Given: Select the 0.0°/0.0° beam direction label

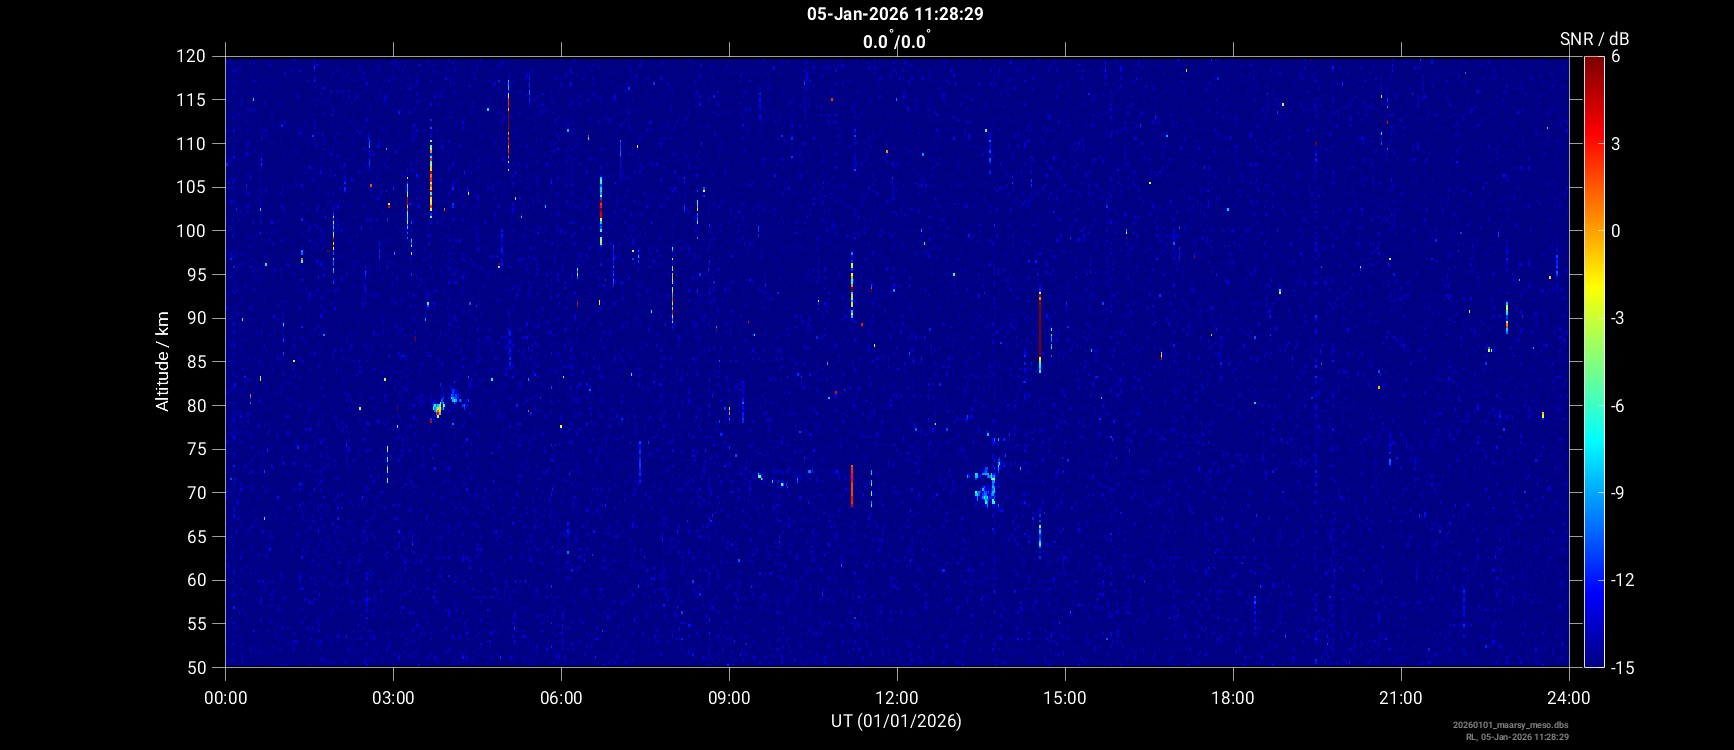Looking at the screenshot, I should pyautogui.click(x=895, y=41).
